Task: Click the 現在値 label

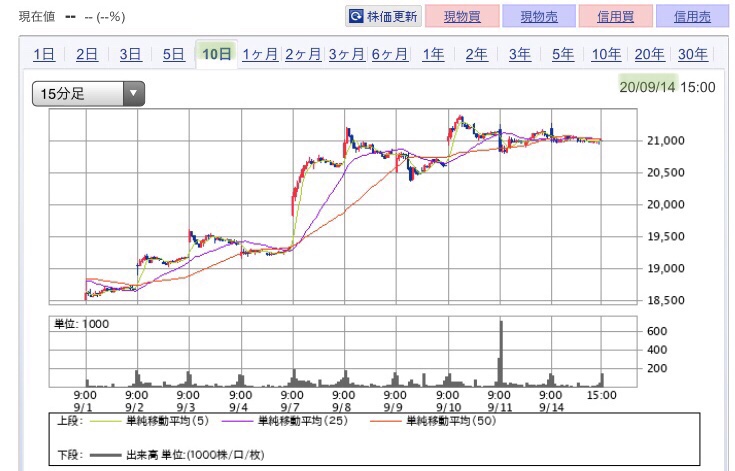Action: [37, 17]
